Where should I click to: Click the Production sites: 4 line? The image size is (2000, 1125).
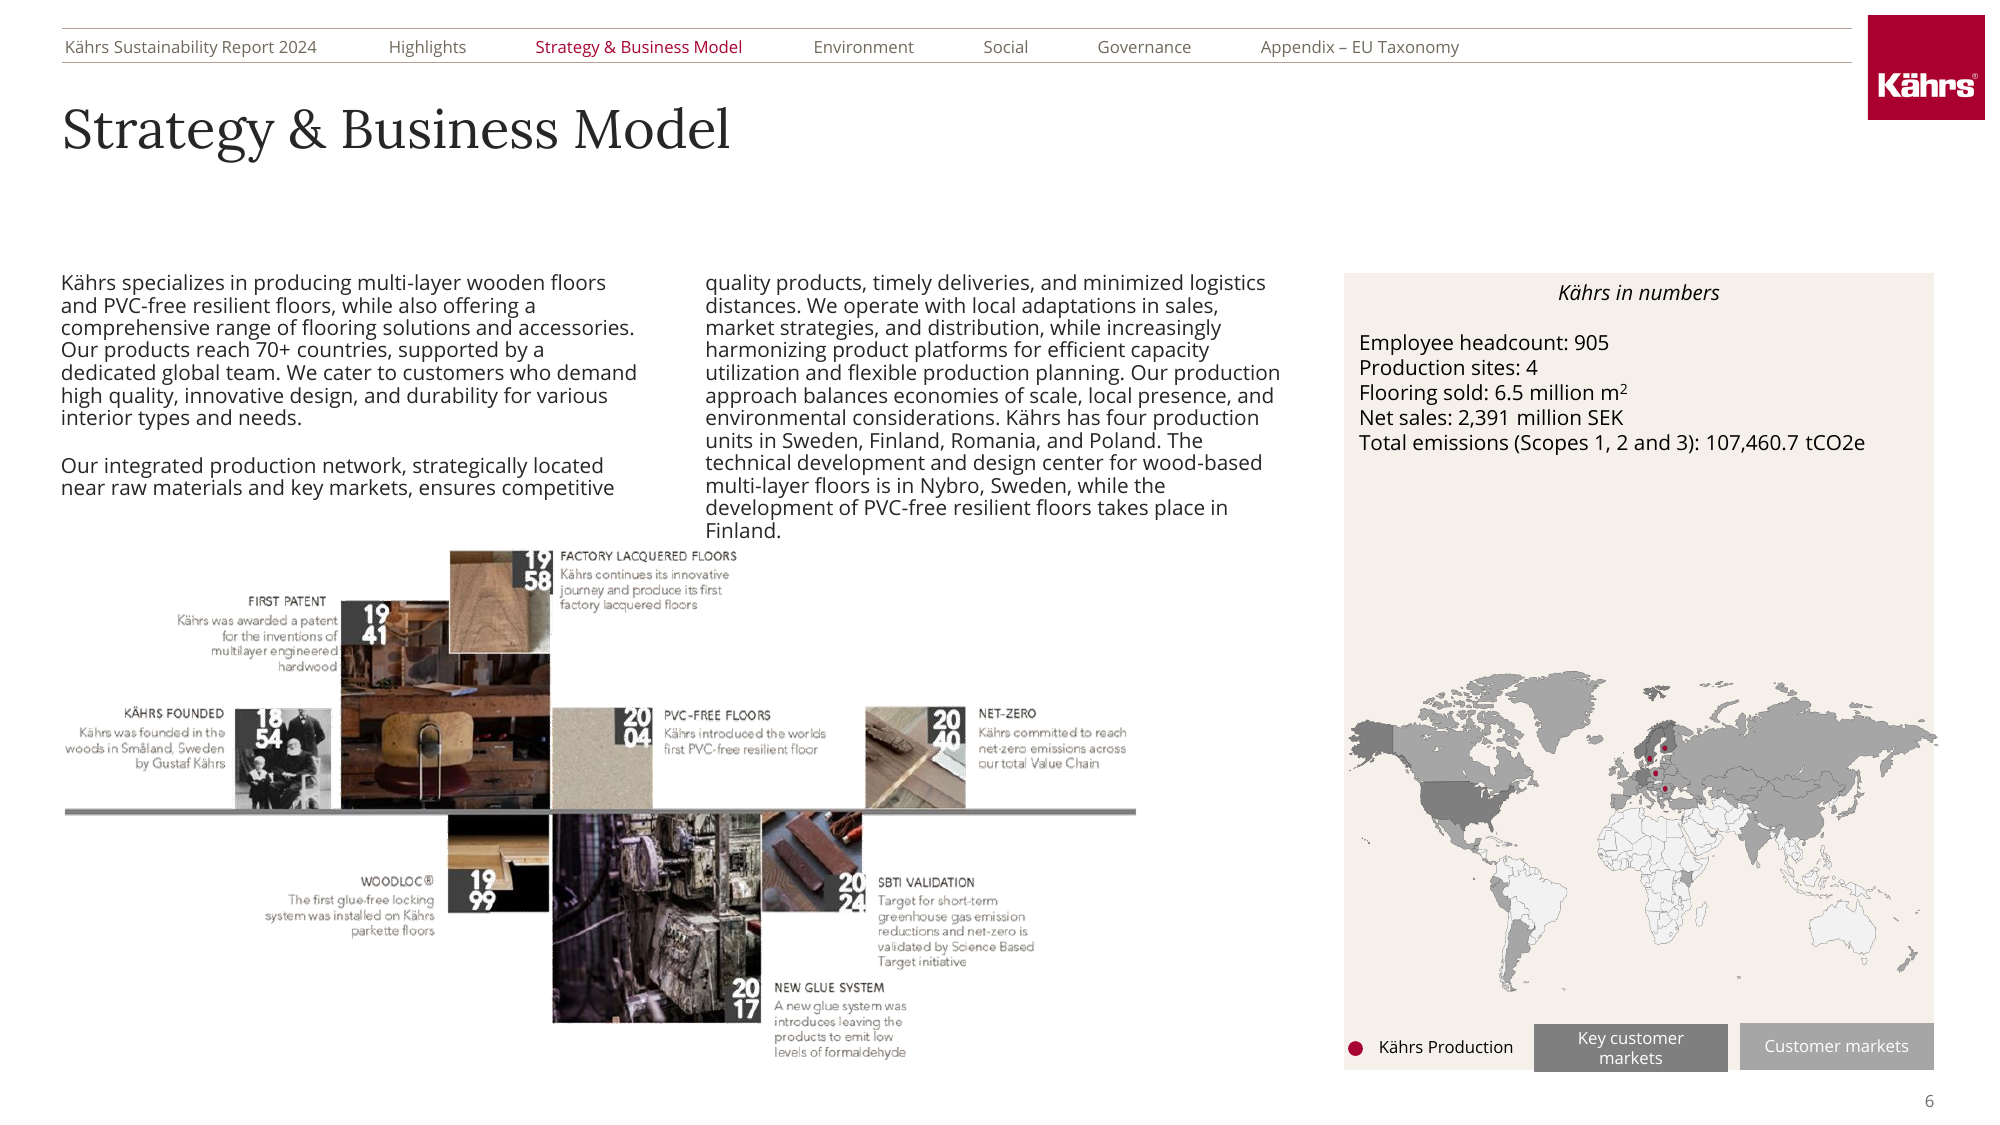pos(1448,368)
